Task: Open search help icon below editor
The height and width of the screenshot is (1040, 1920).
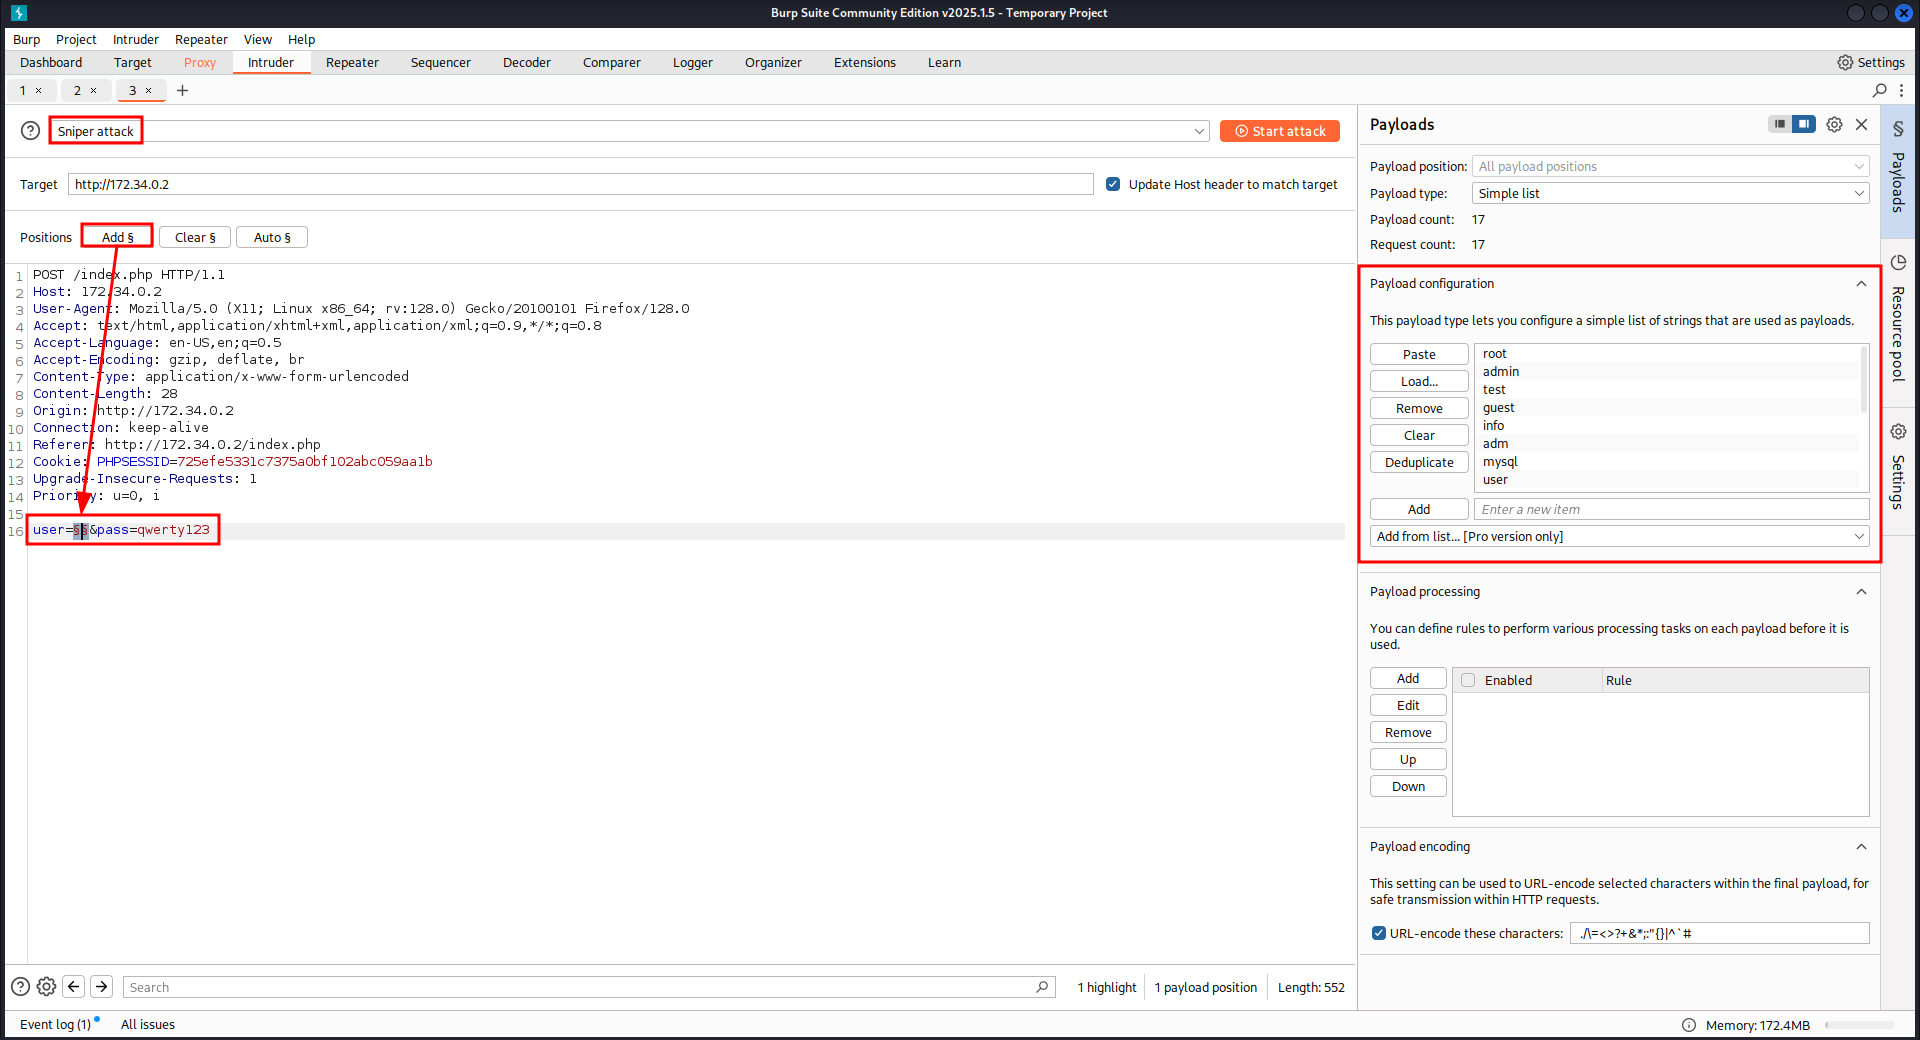Action: coord(20,987)
